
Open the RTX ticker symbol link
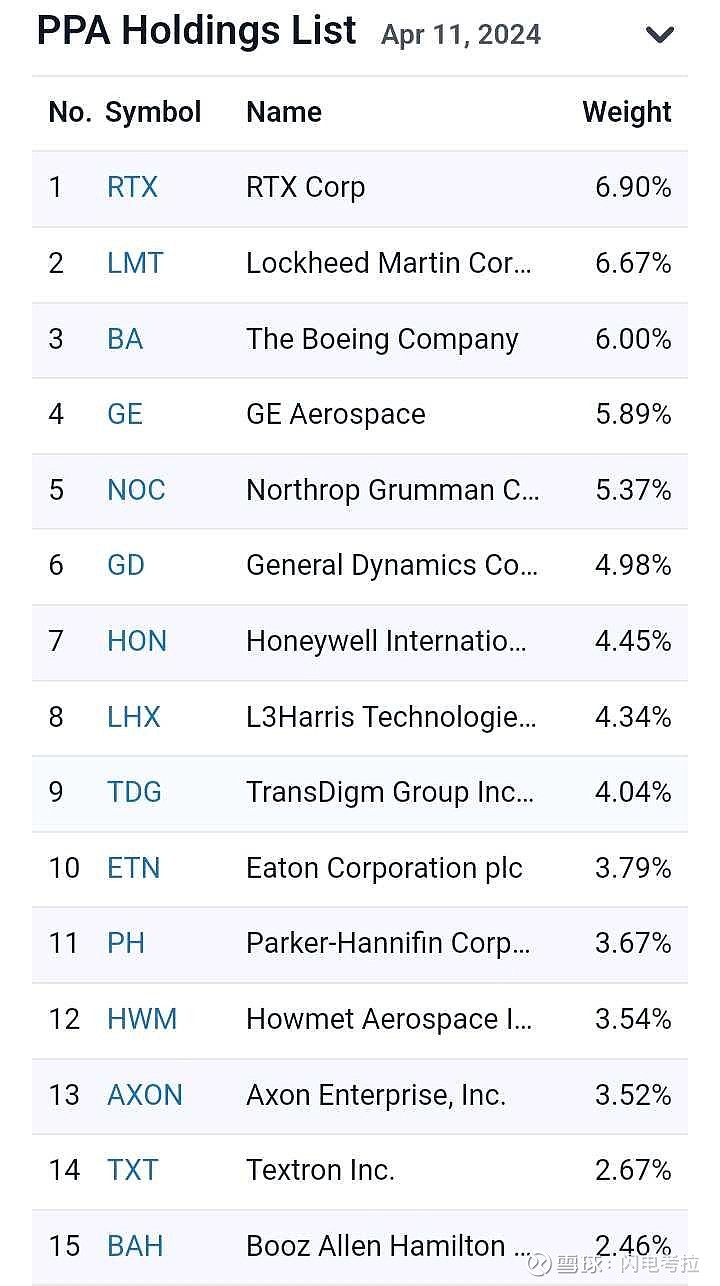click(132, 187)
